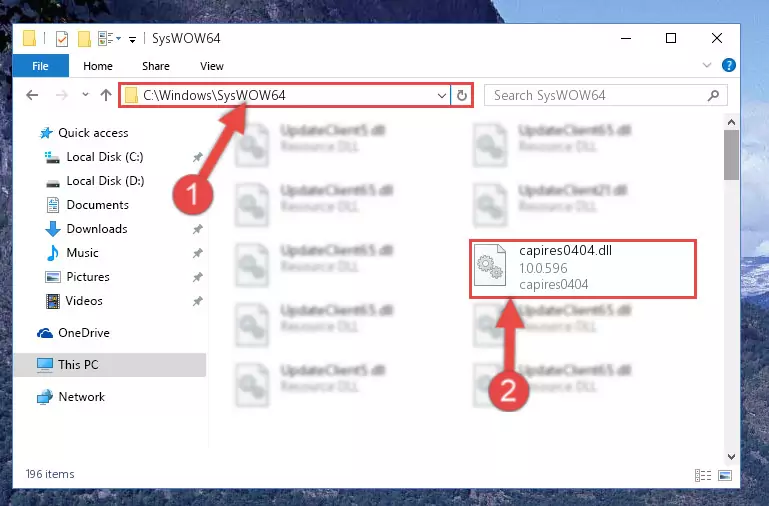769x506 pixels.
Task: Open Videos in the navigation pane
Action: click(x=84, y=301)
